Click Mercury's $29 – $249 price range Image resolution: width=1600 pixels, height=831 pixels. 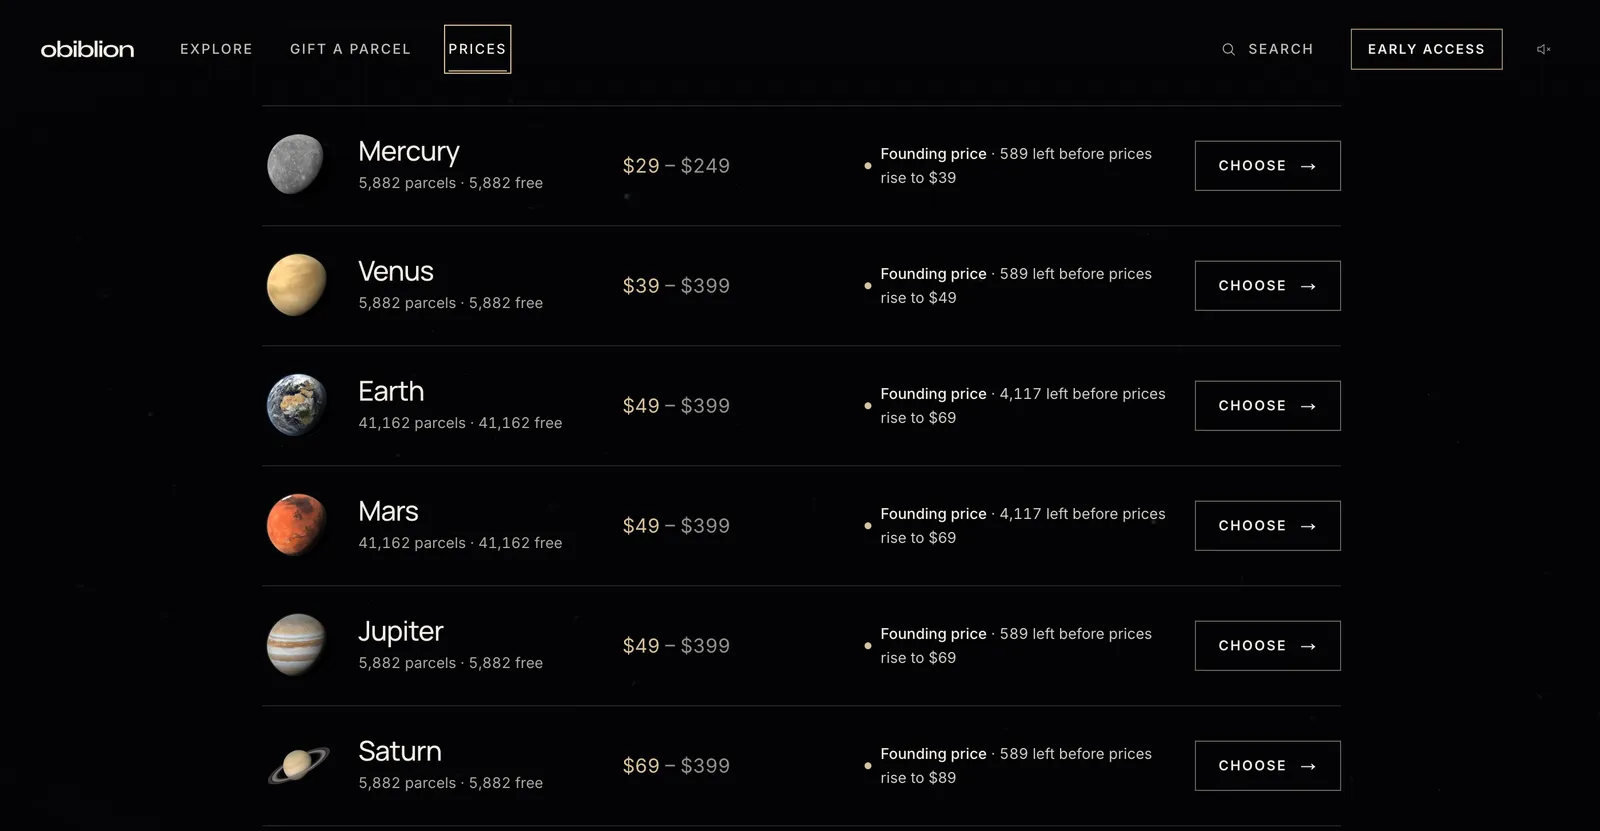pos(676,166)
